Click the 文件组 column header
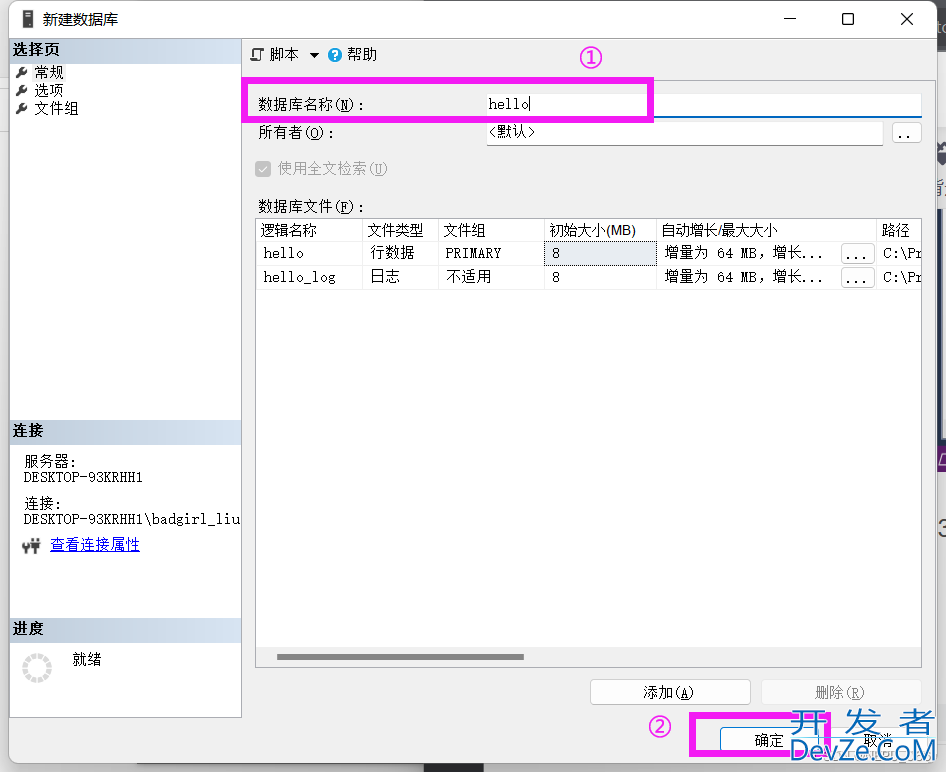Viewport: 946px width, 772px height. [491, 230]
